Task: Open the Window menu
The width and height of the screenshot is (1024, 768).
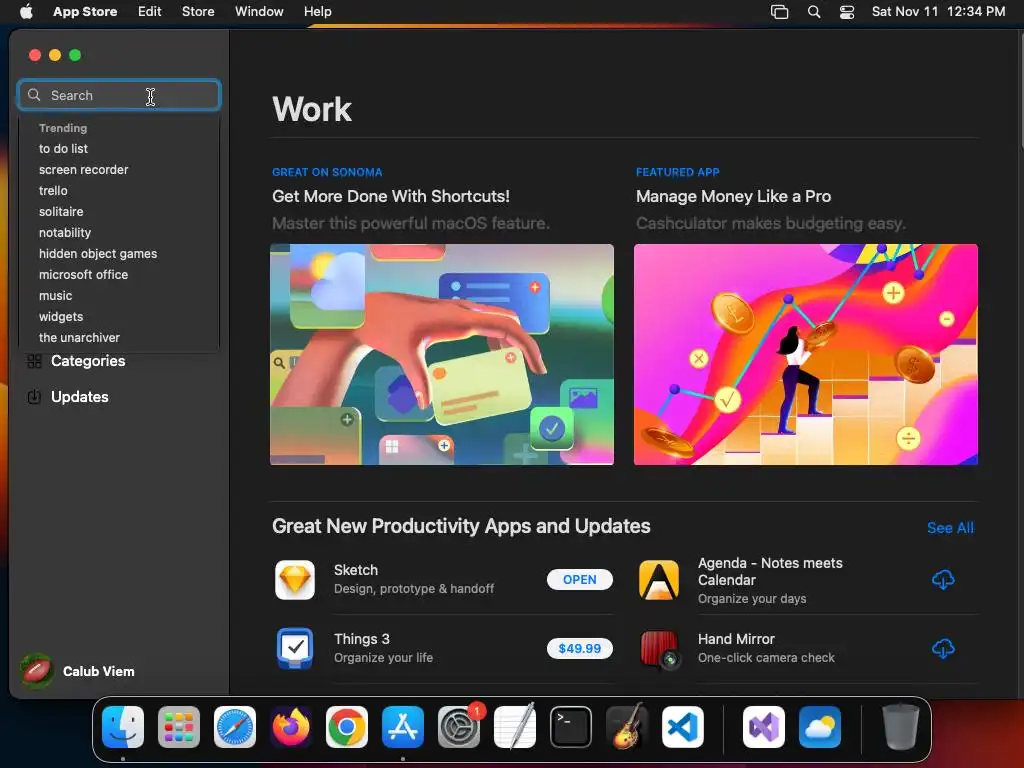Action: coord(259,12)
